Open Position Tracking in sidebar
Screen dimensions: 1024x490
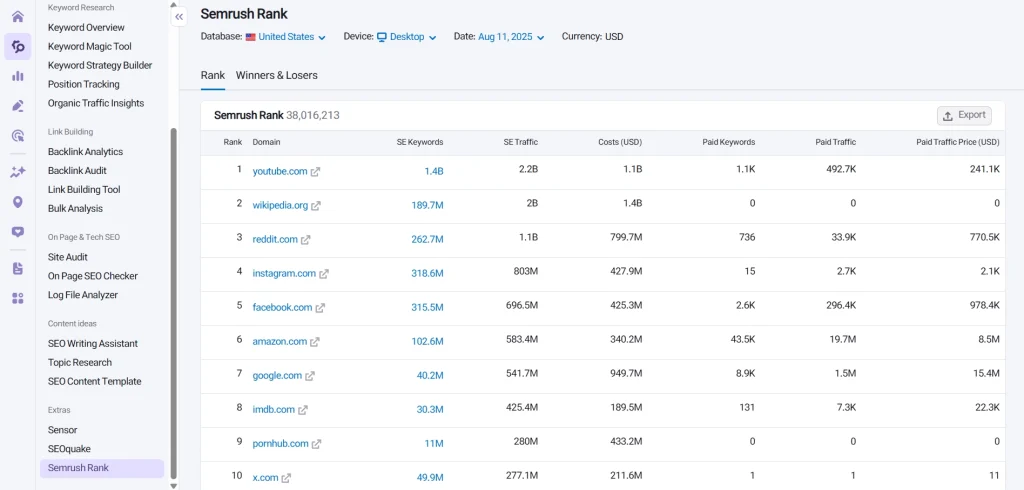(x=84, y=84)
